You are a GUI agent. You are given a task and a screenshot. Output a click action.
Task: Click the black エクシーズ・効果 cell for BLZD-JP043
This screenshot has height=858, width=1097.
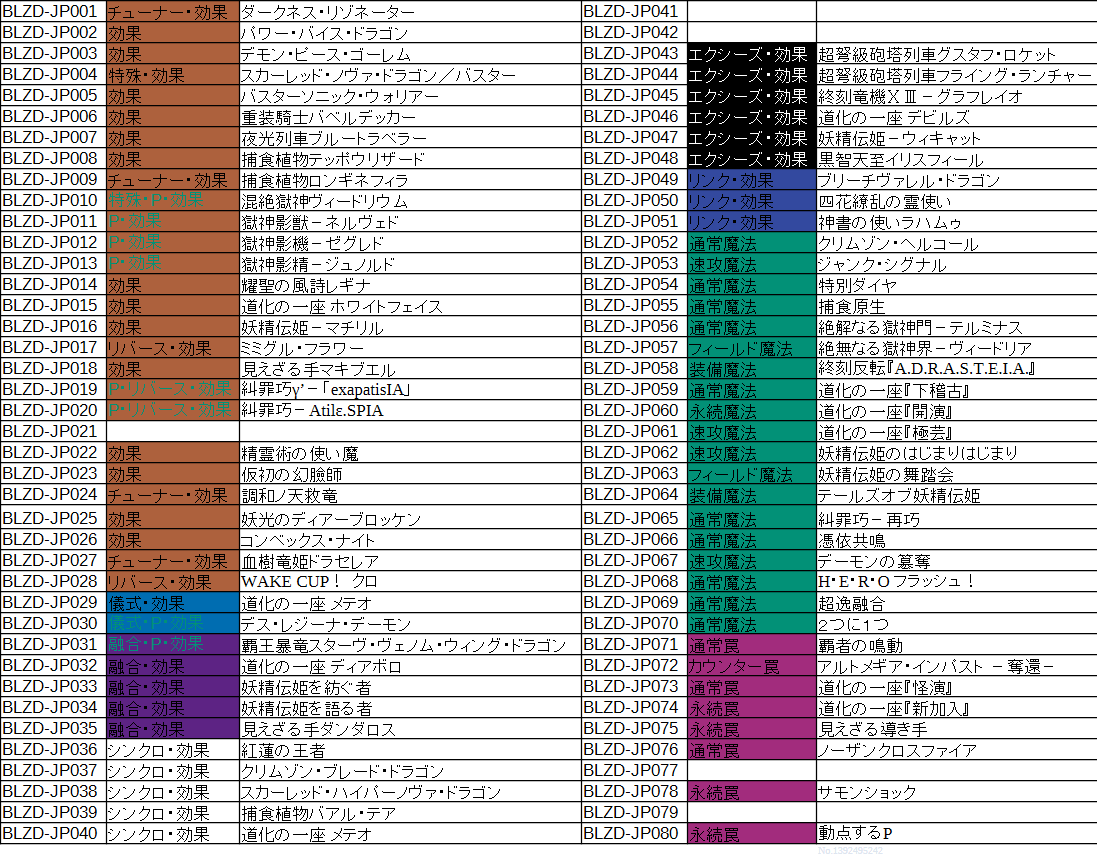click(751, 54)
